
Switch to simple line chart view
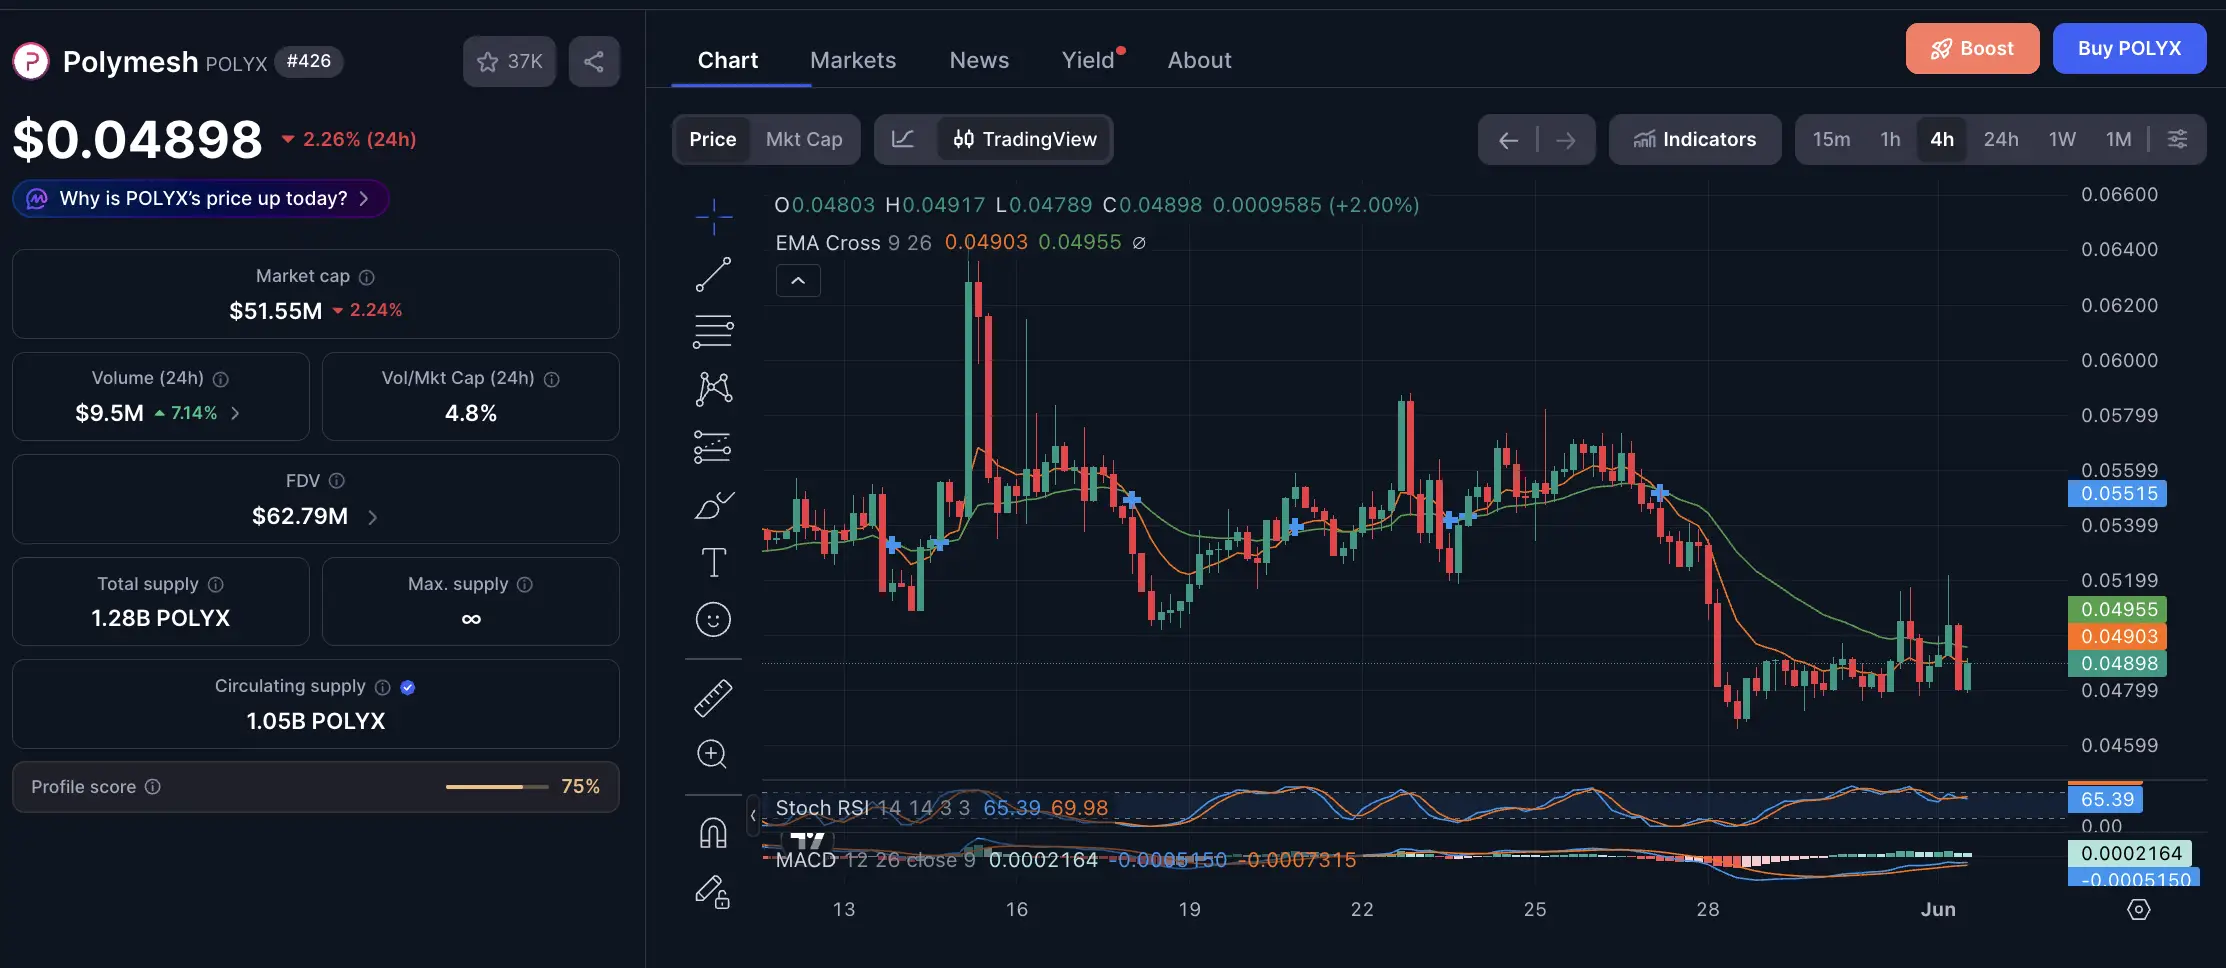[903, 139]
